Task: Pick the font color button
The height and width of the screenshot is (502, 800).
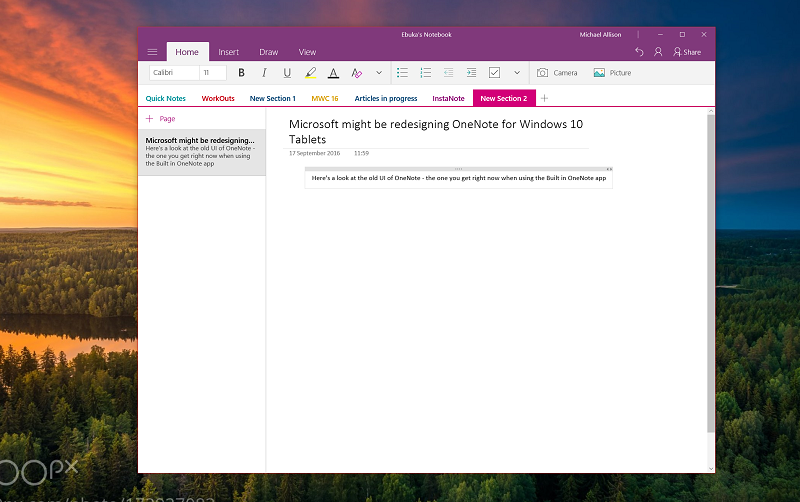Action: tap(333, 73)
